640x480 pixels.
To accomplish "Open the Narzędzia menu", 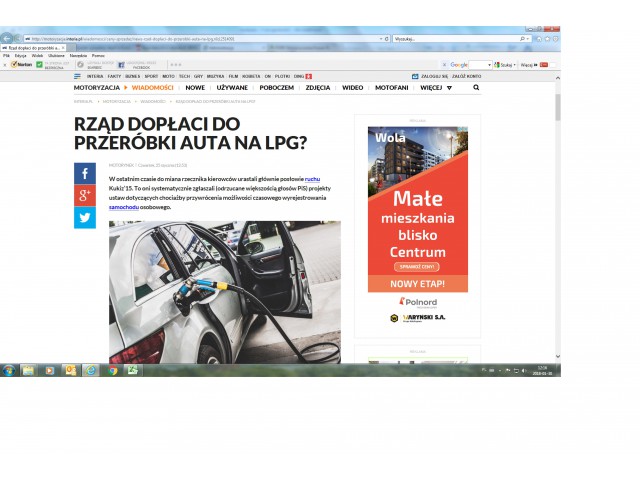I will click(78, 55).
